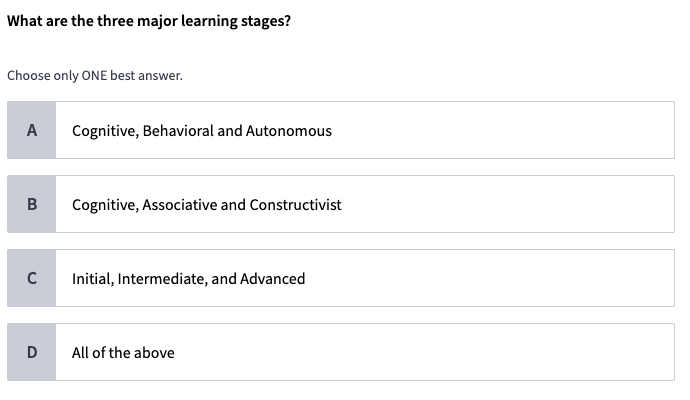Select the letter B answer badge
Viewport: 690px width, 400px height.
(32, 204)
